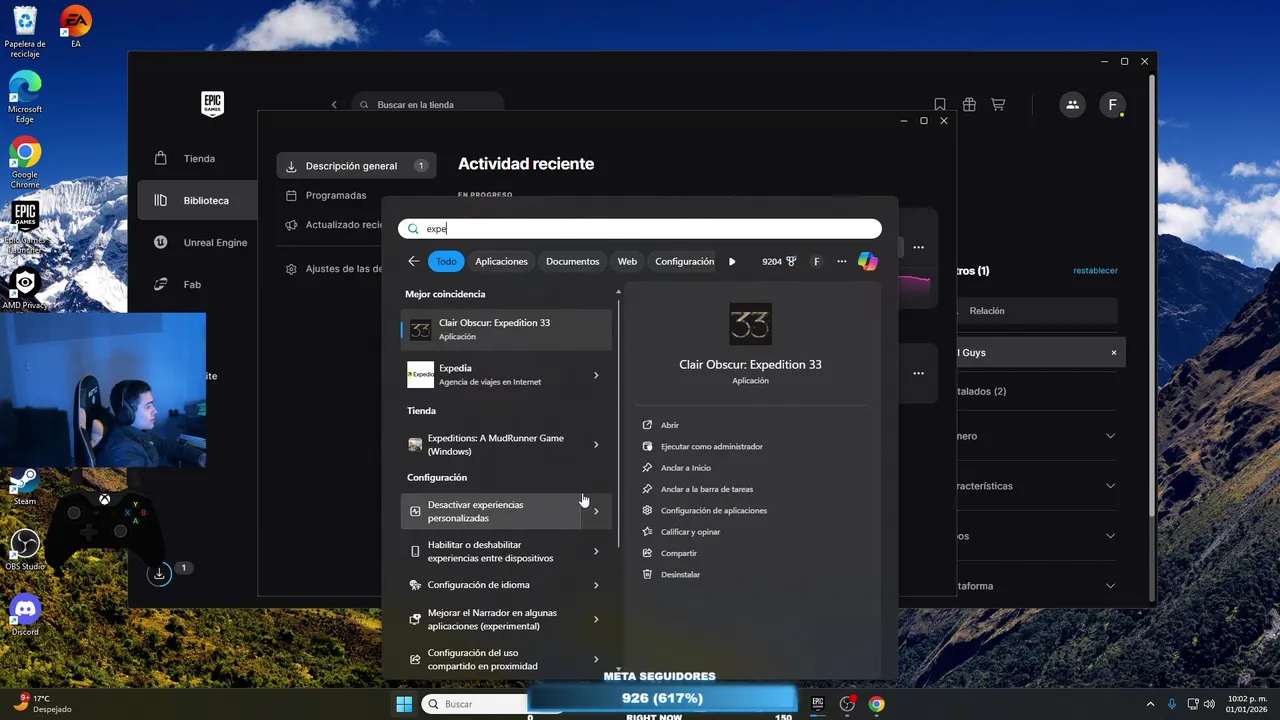Open the EA desktop shortcut
This screenshot has width=1280, height=720.
(x=76, y=27)
